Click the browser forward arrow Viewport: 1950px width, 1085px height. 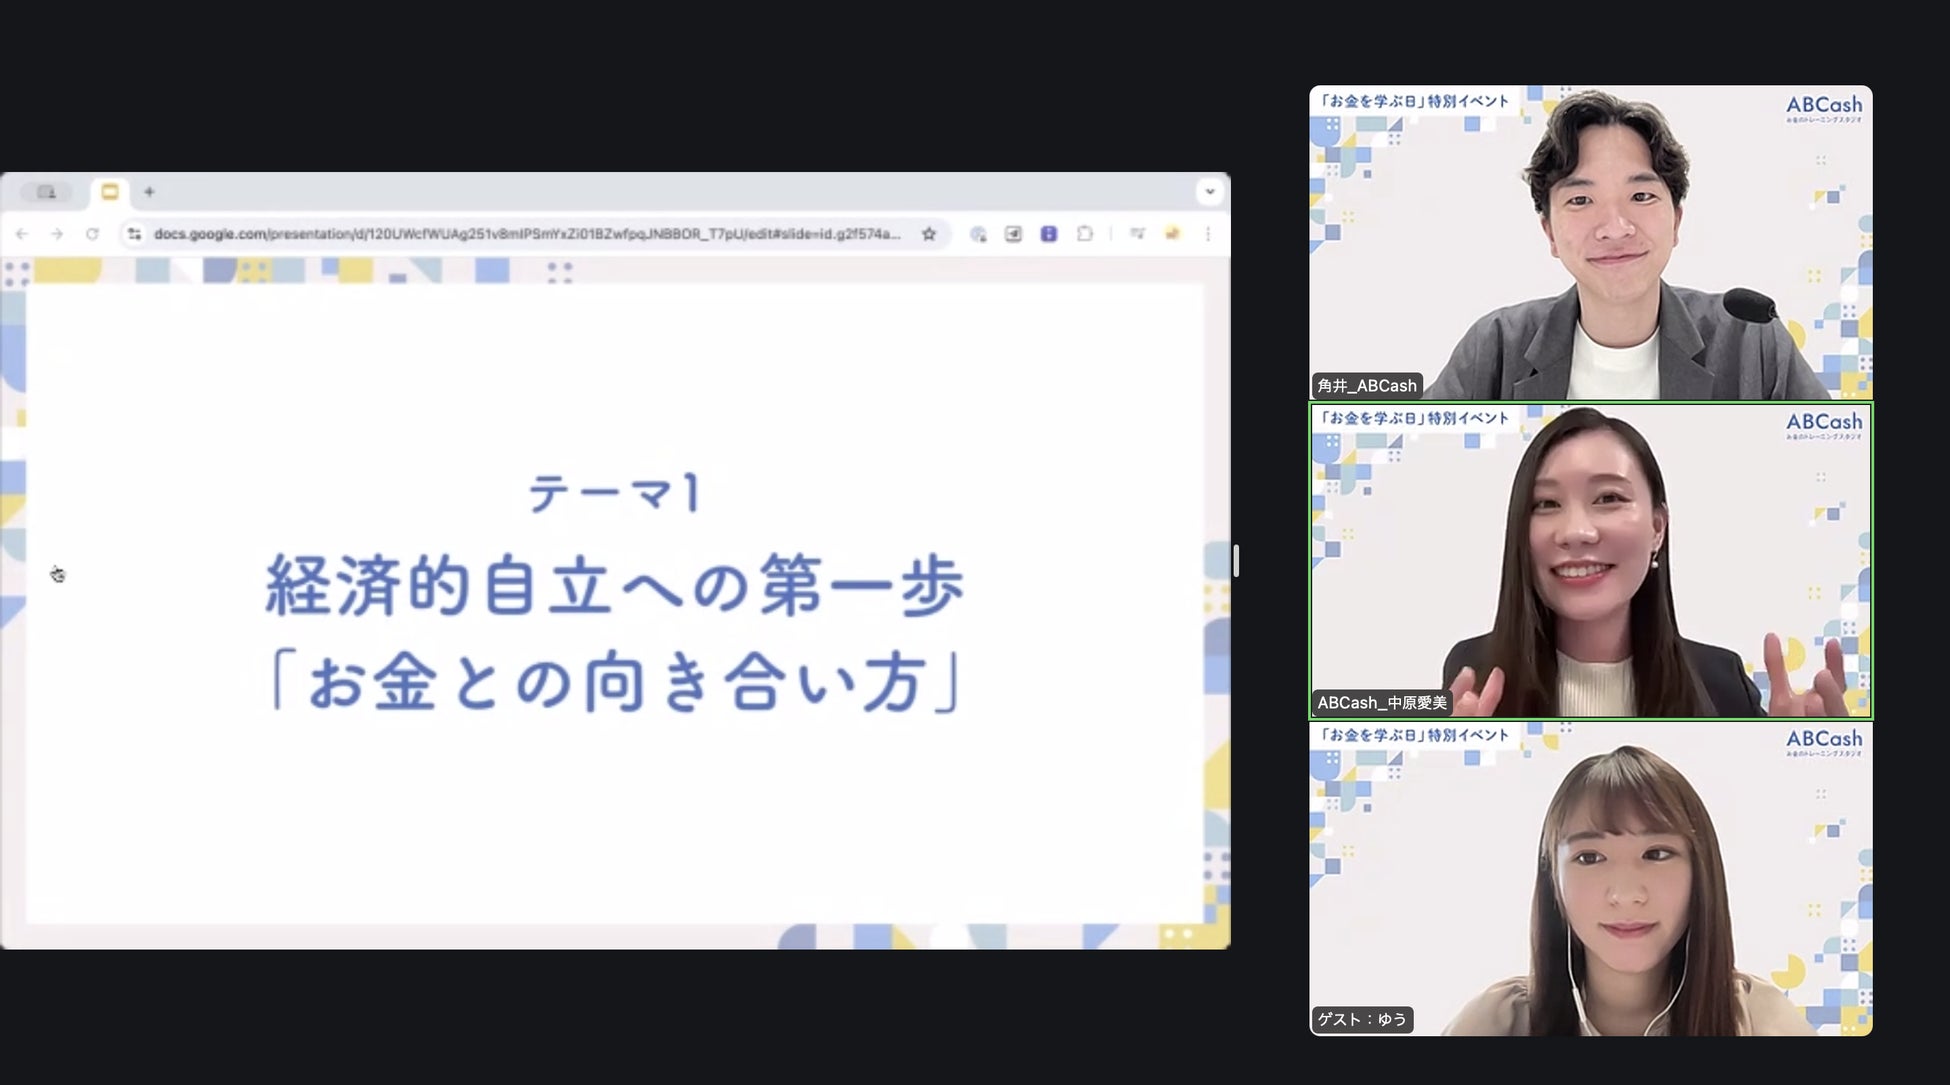(x=57, y=234)
